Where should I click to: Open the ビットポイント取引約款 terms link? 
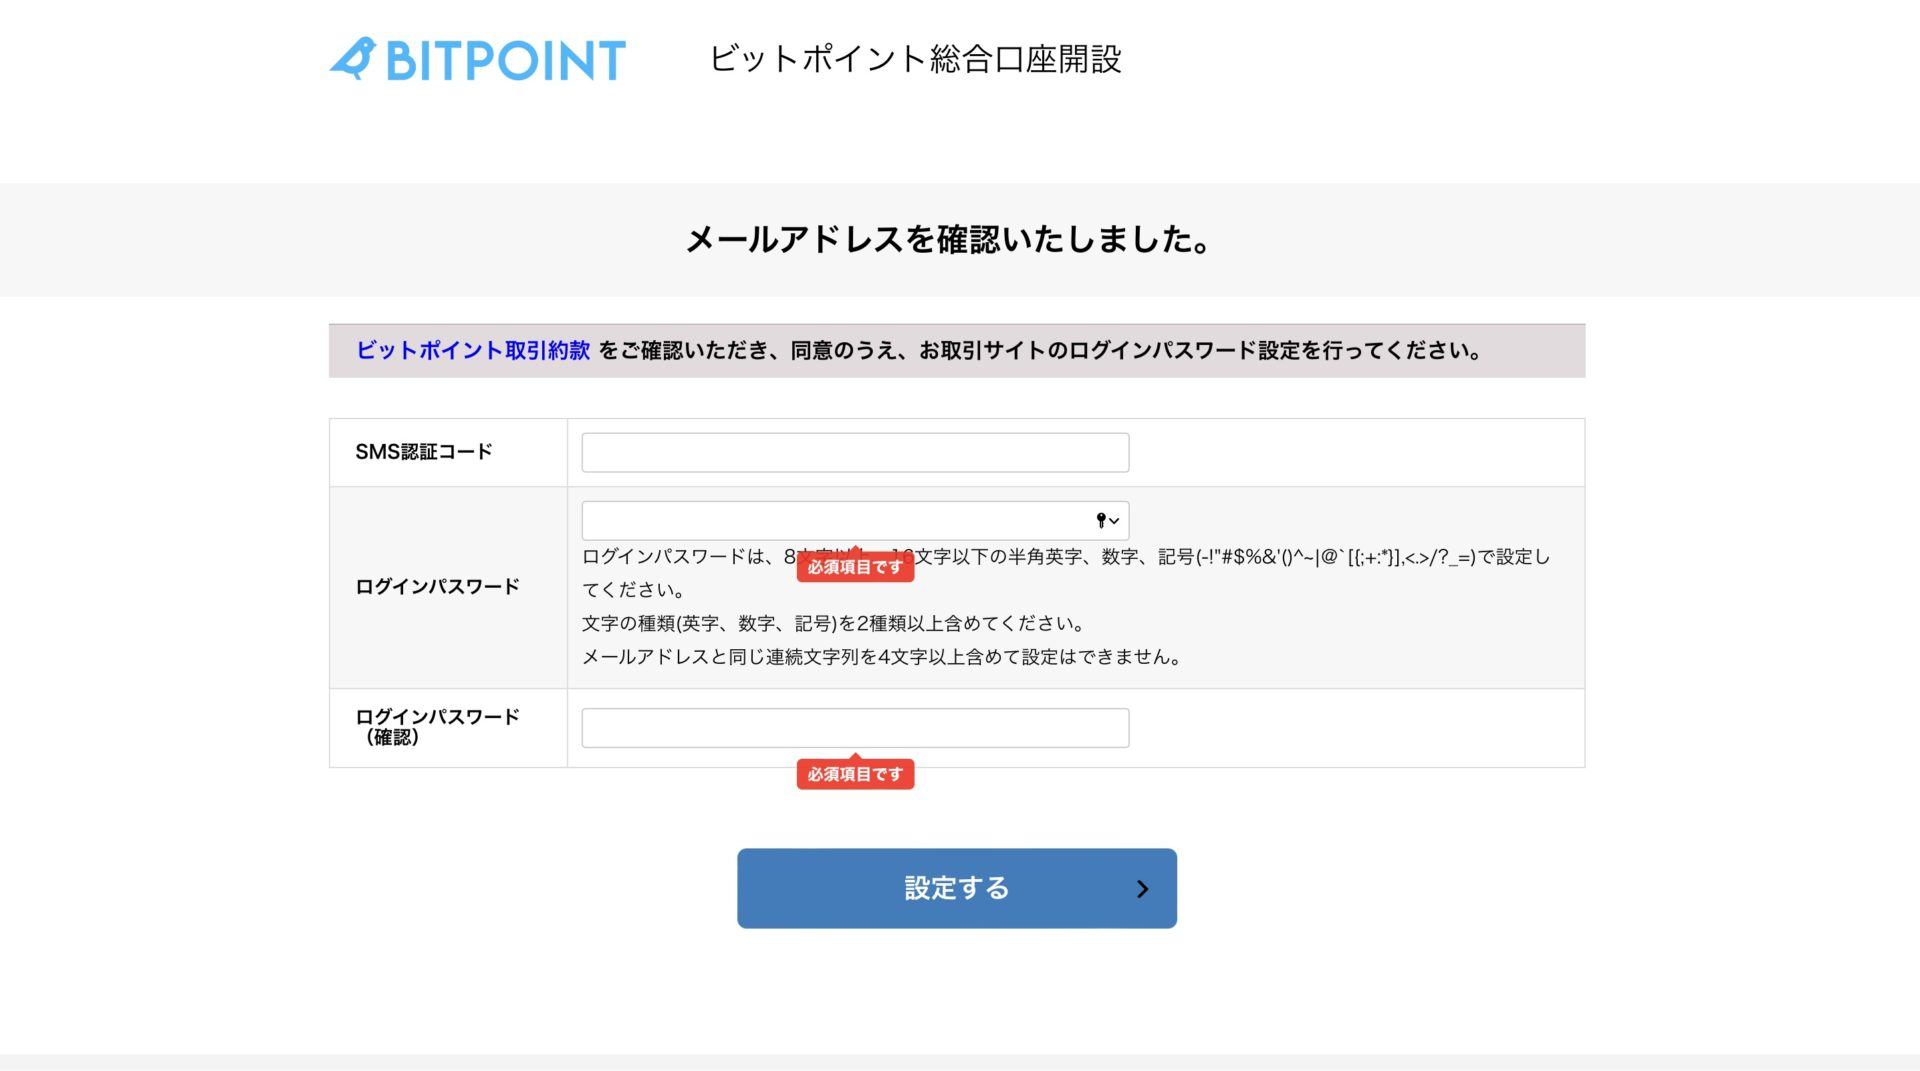pyautogui.click(x=473, y=351)
